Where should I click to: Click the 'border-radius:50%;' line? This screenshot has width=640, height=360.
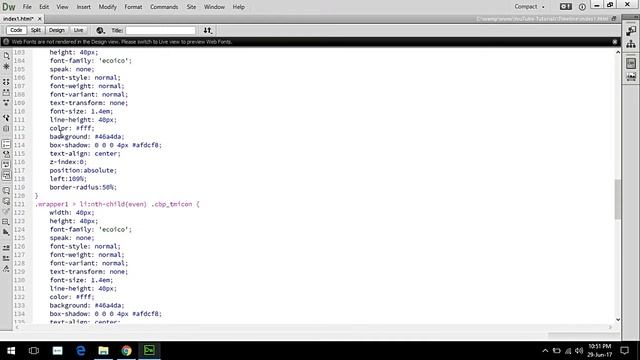pyautogui.click(x=83, y=187)
